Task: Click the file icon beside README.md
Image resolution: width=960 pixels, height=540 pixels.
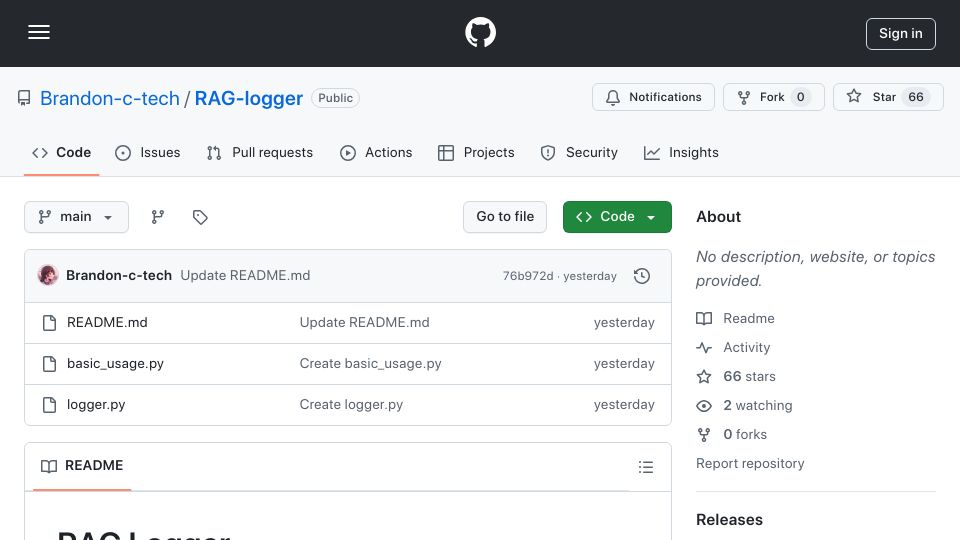Action: click(x=50, y=323)
